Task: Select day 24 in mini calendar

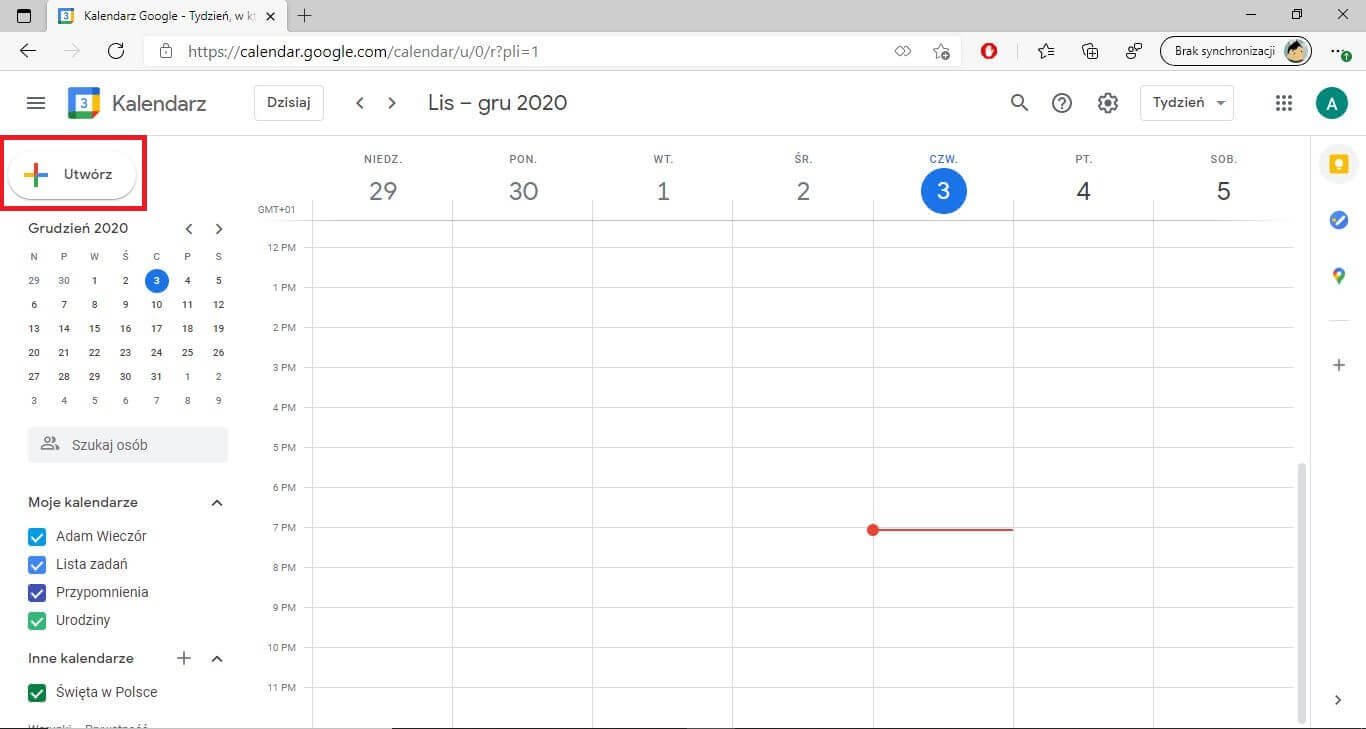Action: [x=156, y=352]
